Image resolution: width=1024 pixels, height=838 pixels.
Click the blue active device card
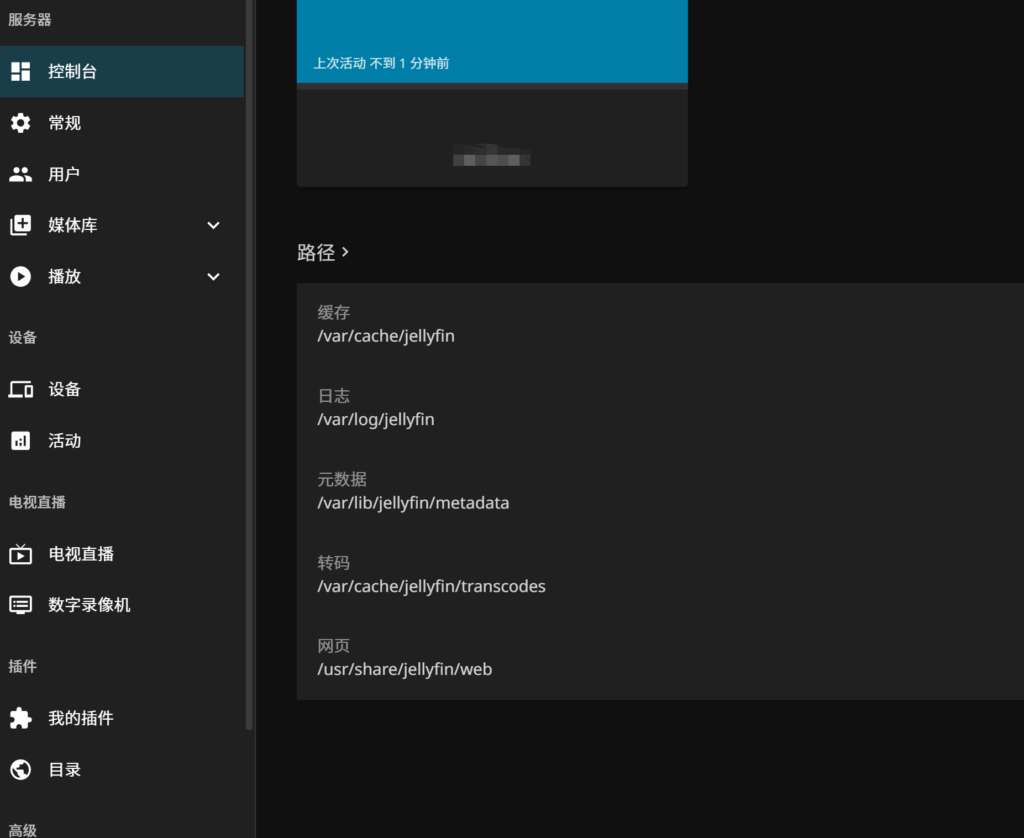pyautogui.click(x=492, y=40)
